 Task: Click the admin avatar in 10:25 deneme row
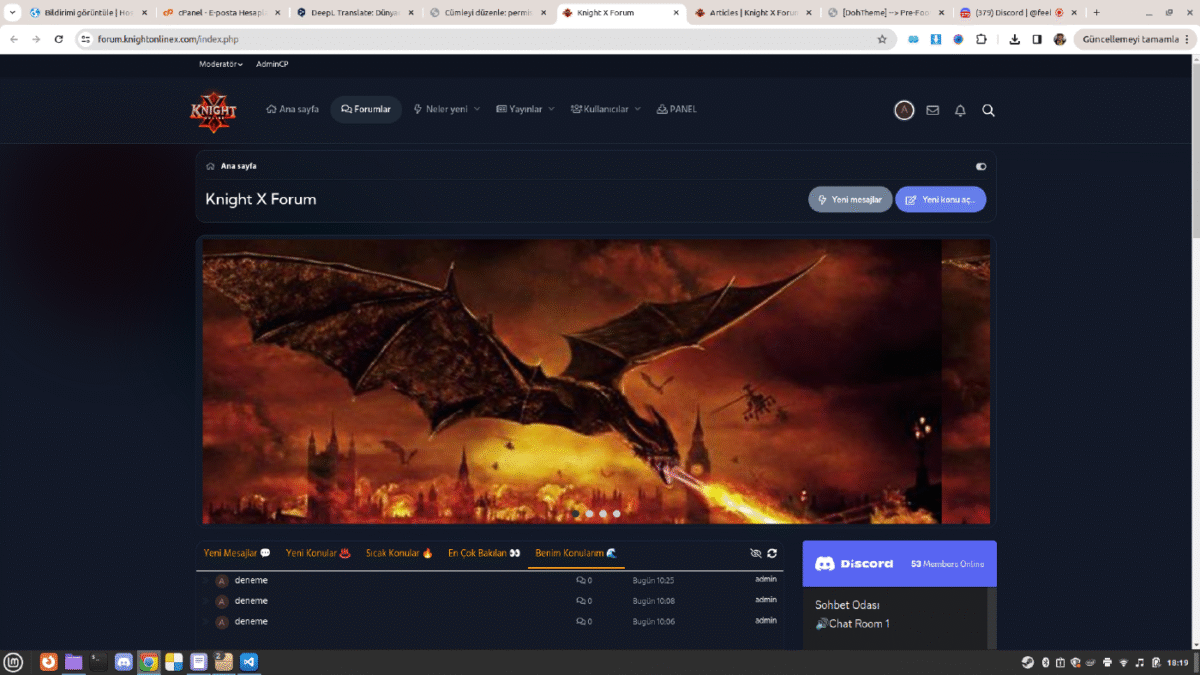coord(221,581)
